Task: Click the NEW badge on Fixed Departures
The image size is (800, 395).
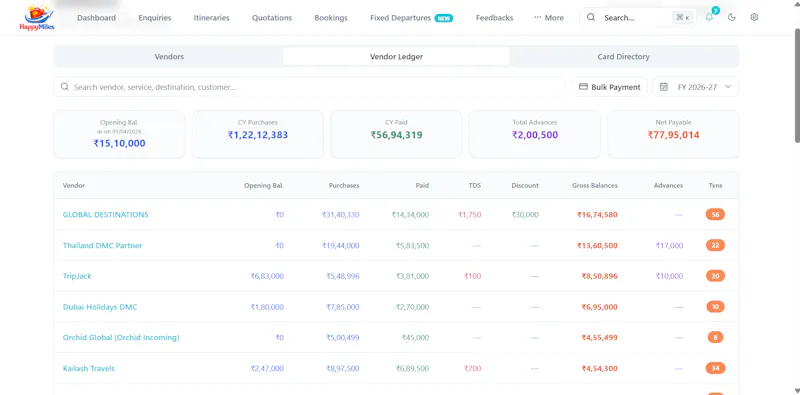Action: click(x=444, y=18)
